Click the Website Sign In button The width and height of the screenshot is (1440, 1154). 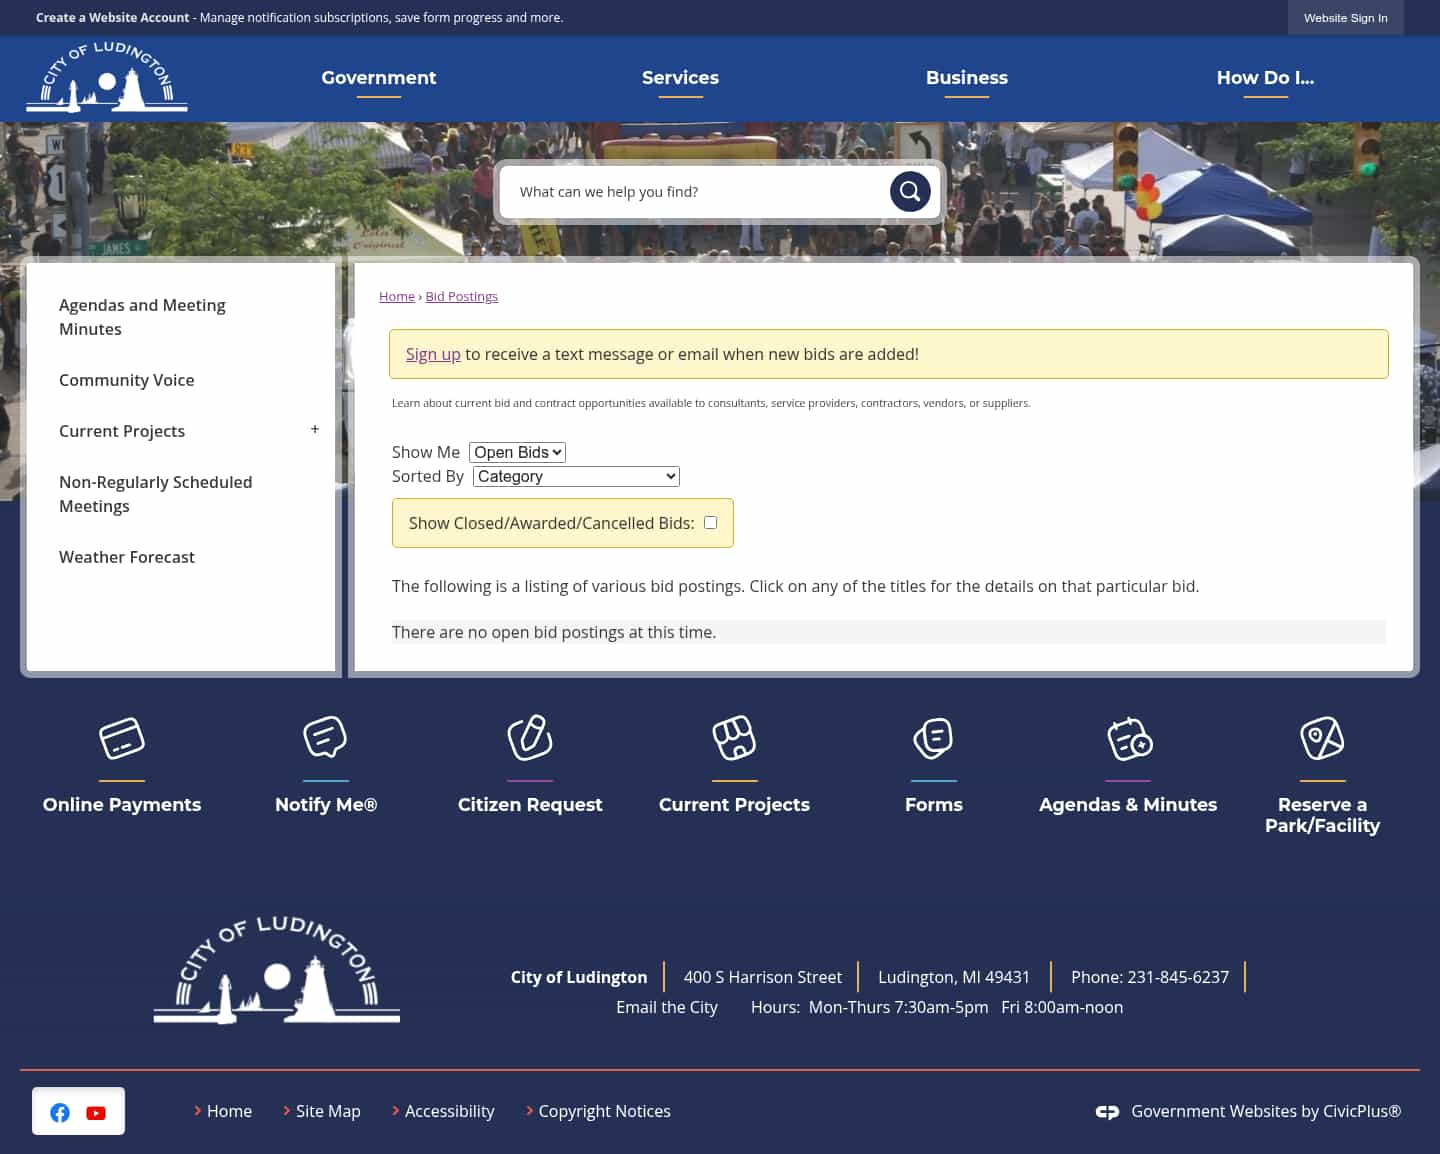point(1345,18)
